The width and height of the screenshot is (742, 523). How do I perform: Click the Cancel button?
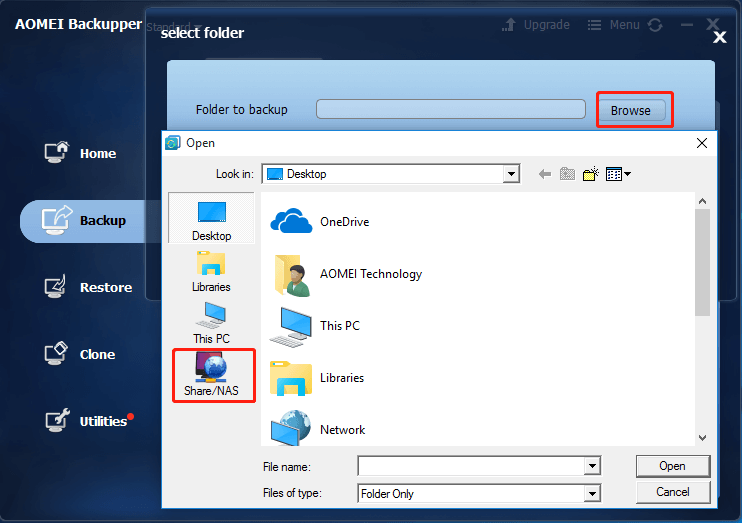point(672,492)
